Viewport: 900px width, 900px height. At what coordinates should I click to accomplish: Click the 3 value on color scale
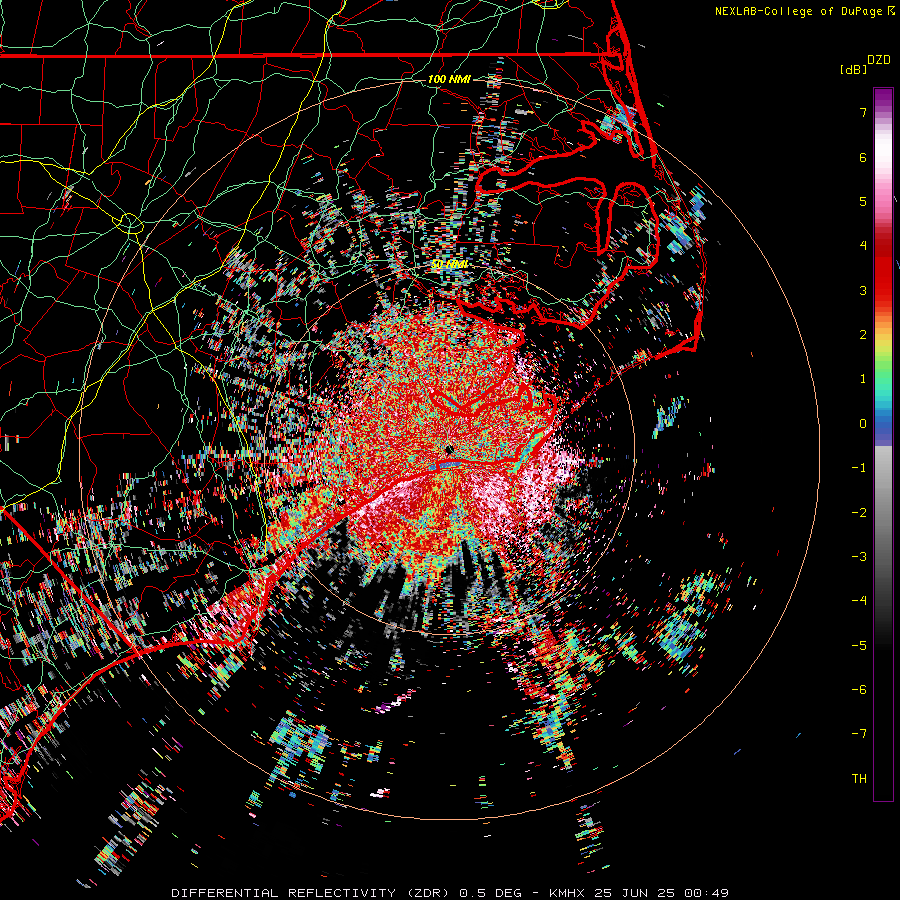pos(863,290)
